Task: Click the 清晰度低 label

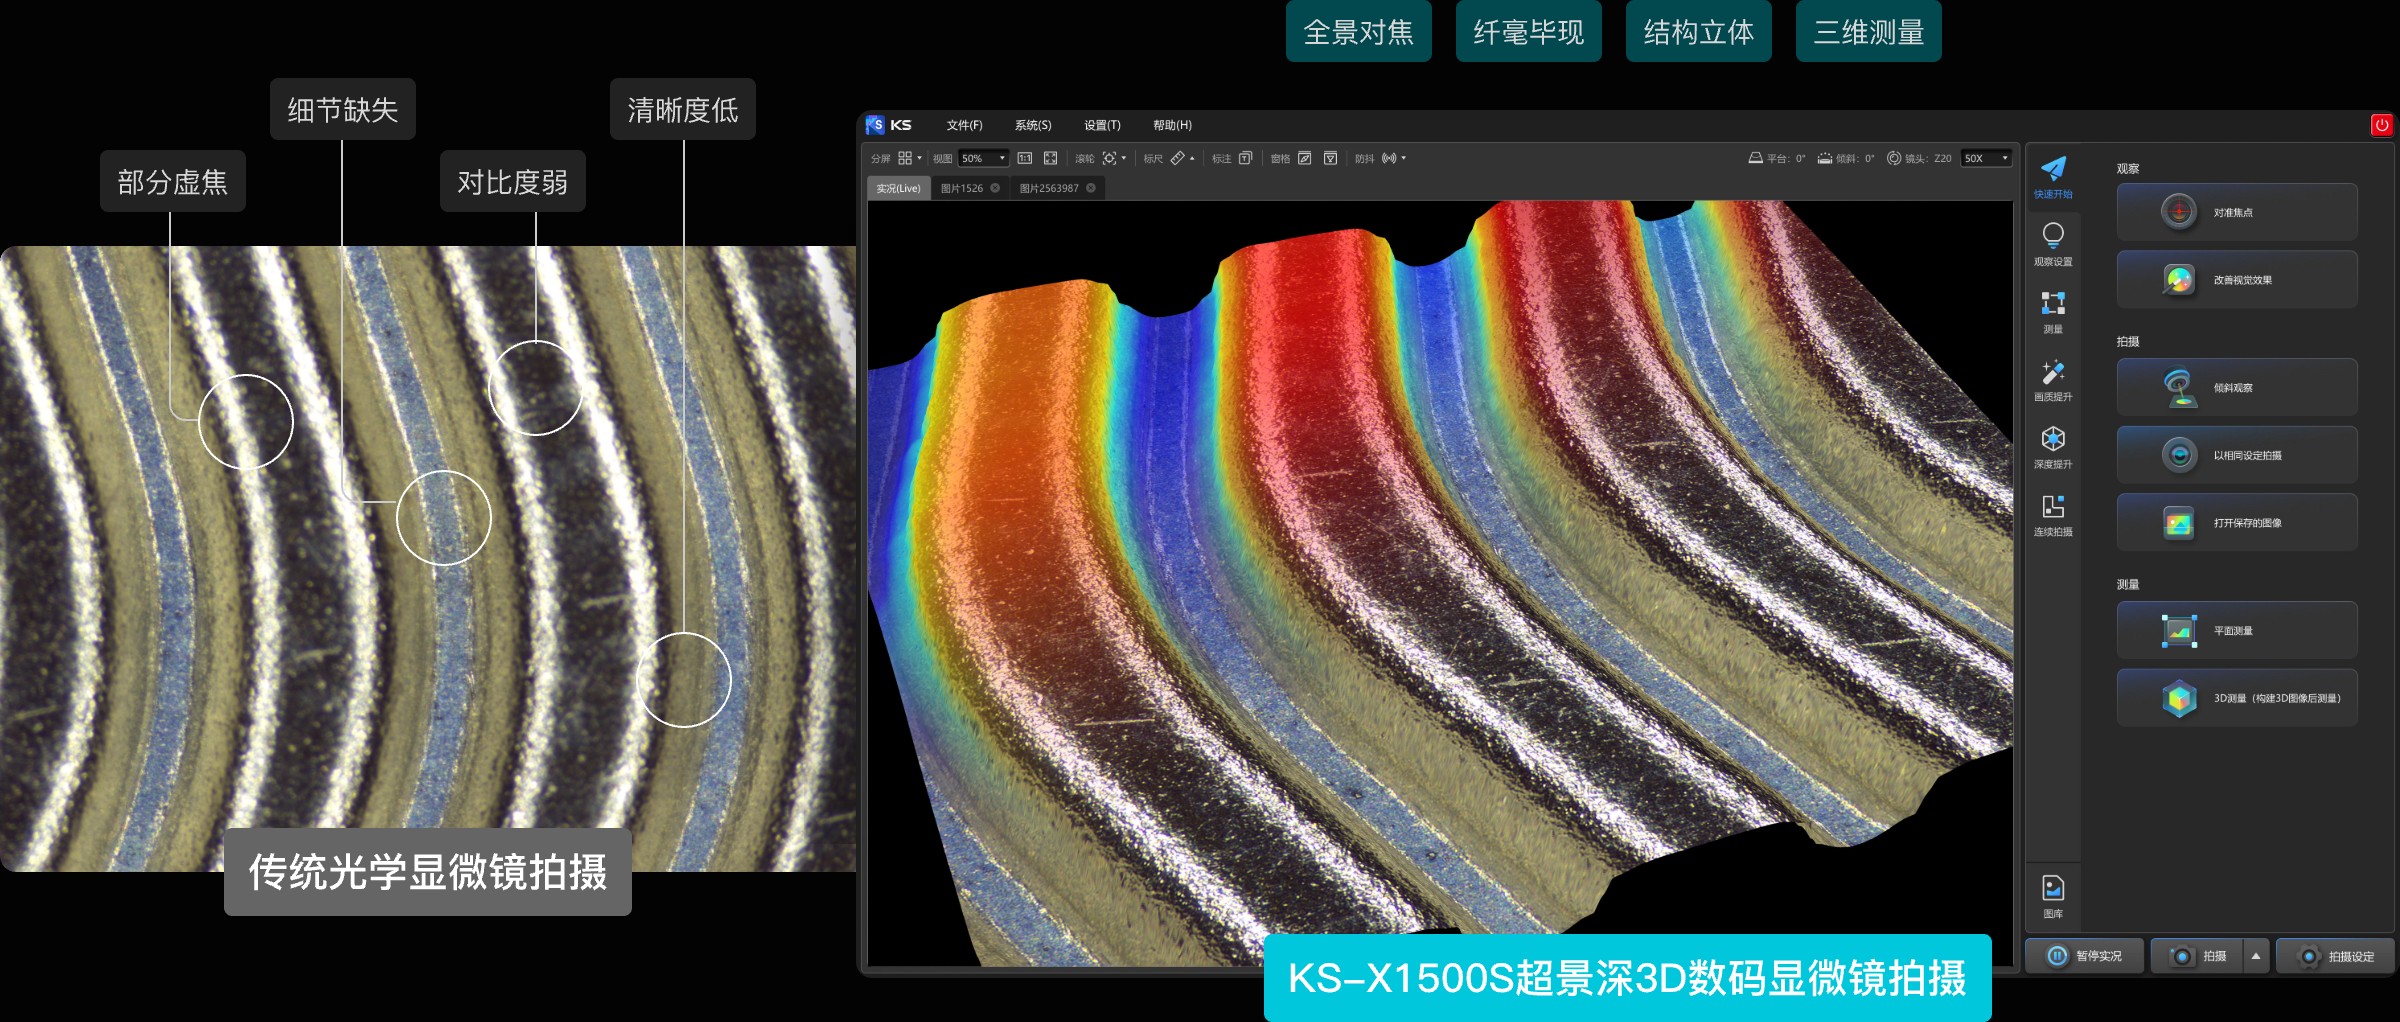Action: click(682, 109)
